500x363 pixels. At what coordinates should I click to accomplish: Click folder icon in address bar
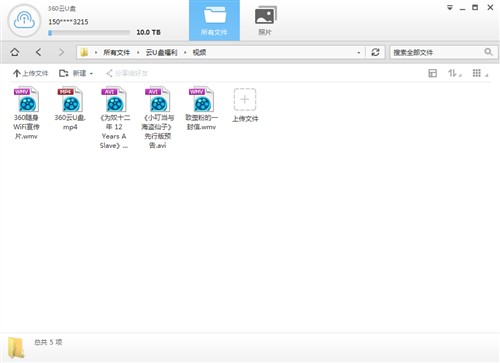click(x=84, y=52)
